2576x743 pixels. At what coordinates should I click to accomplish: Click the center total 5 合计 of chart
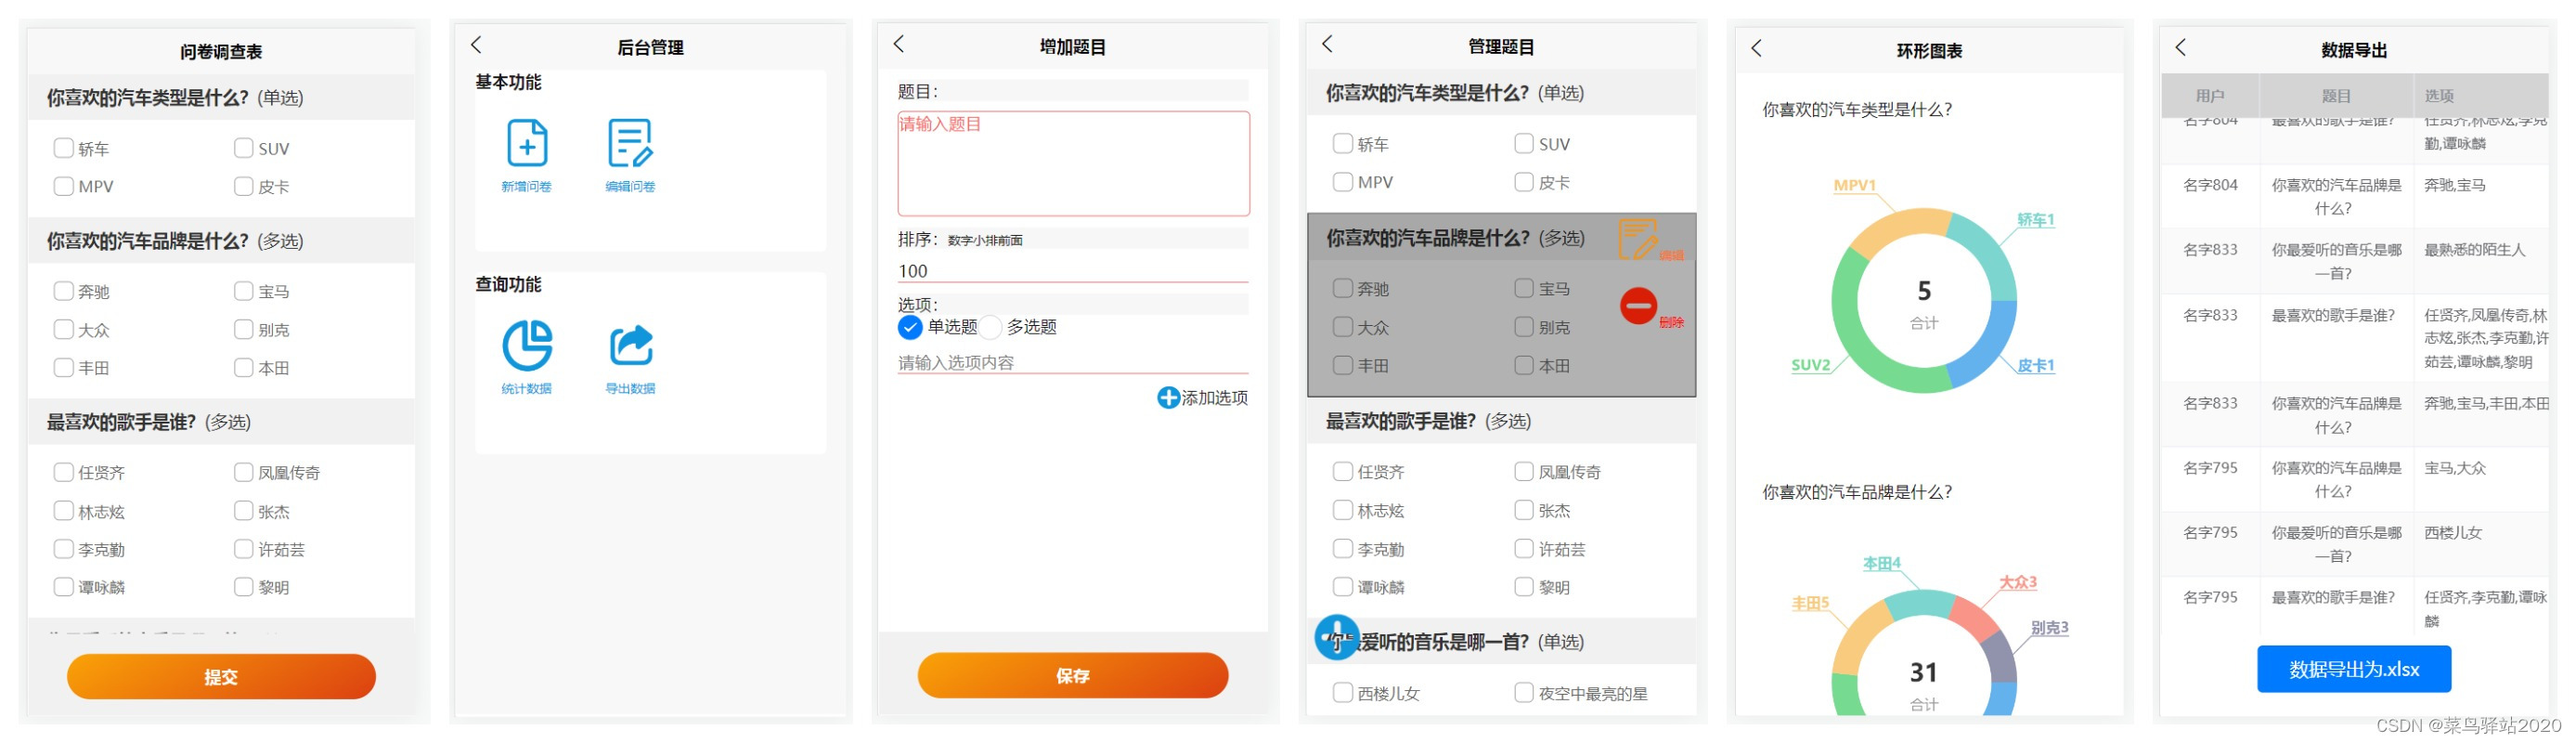coord(1924,304)
